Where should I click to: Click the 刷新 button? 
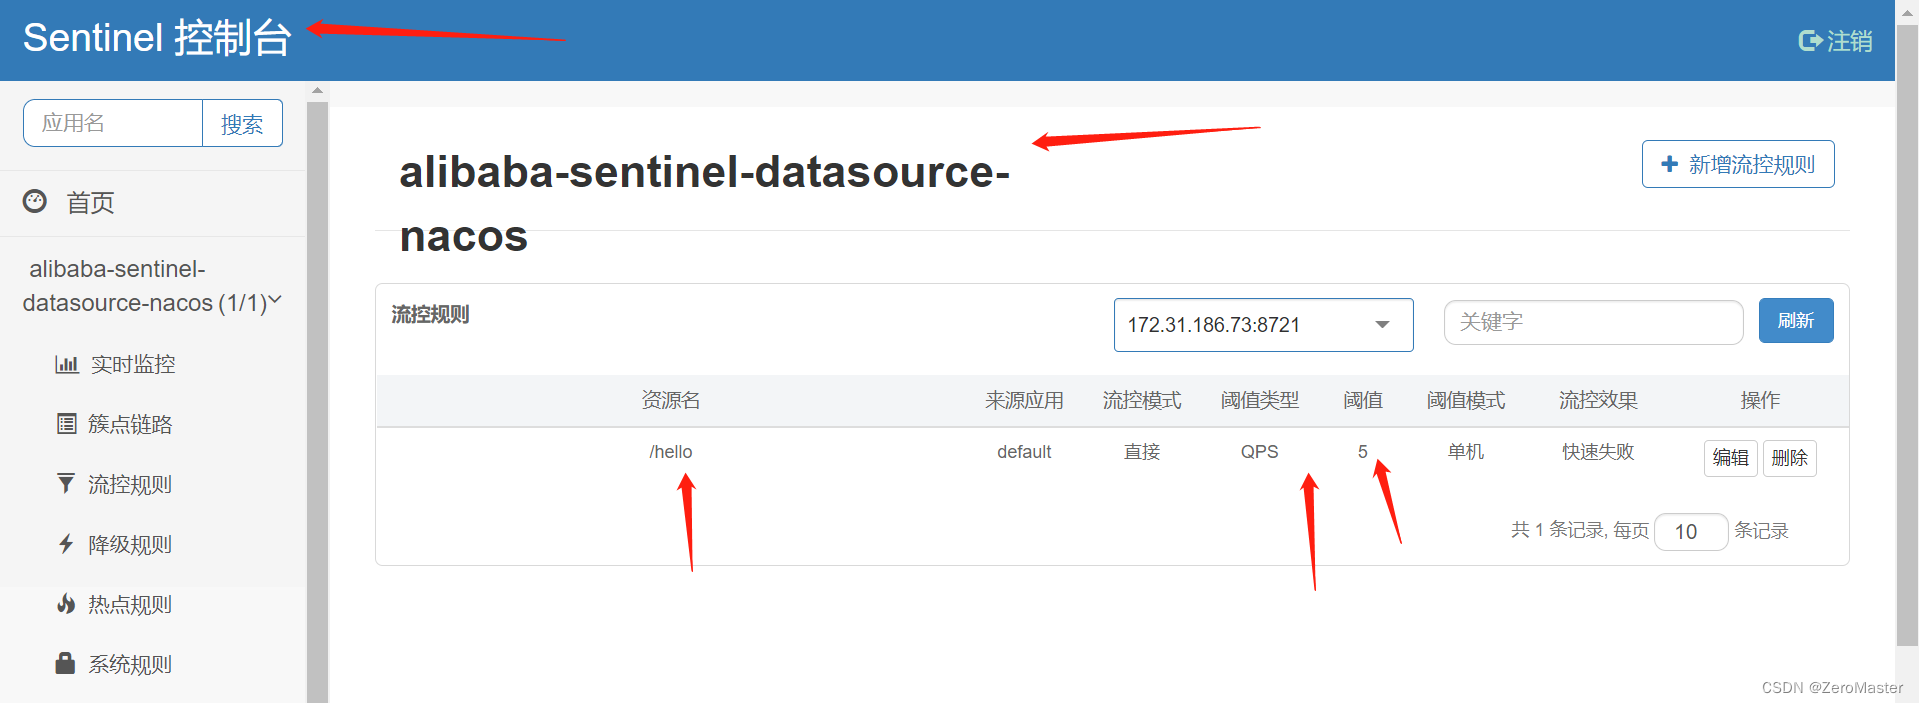pyautogui.click(x=1796, y=320)
